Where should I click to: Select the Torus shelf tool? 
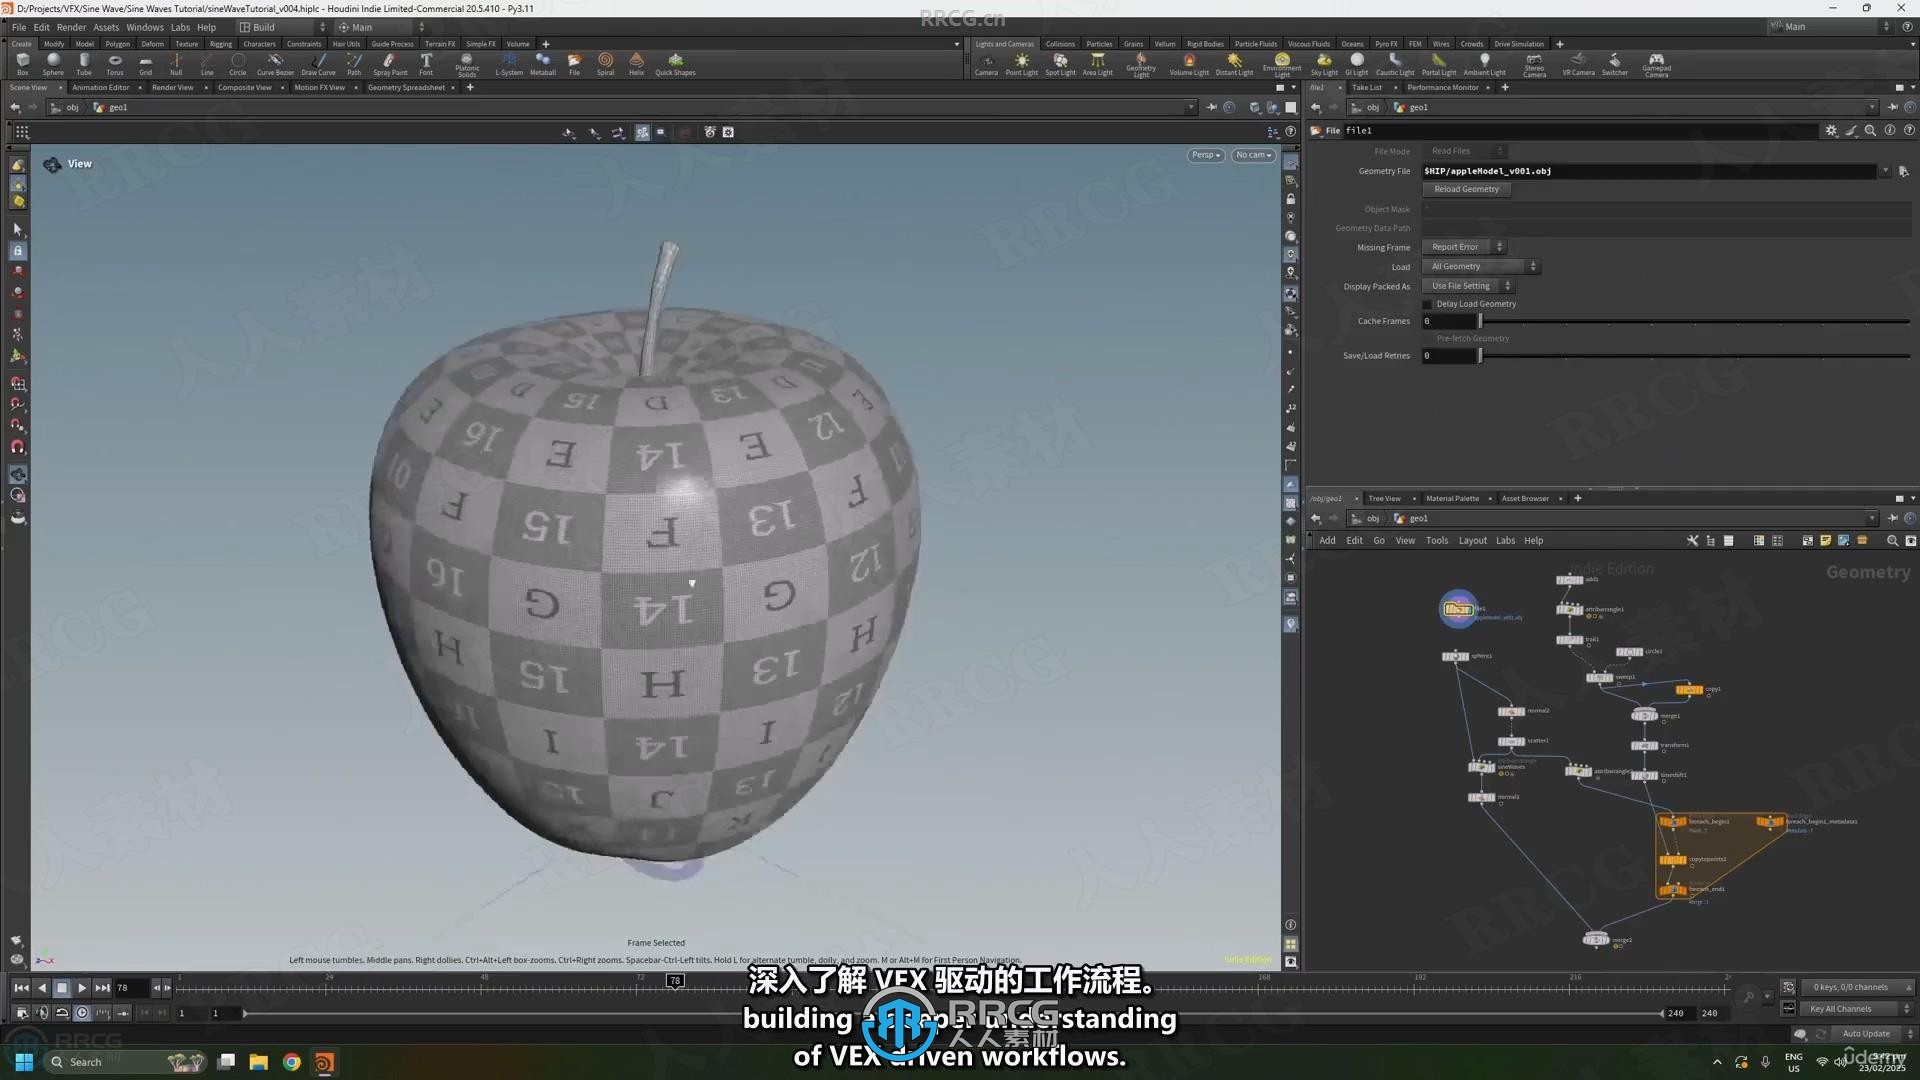pos(115,64)
